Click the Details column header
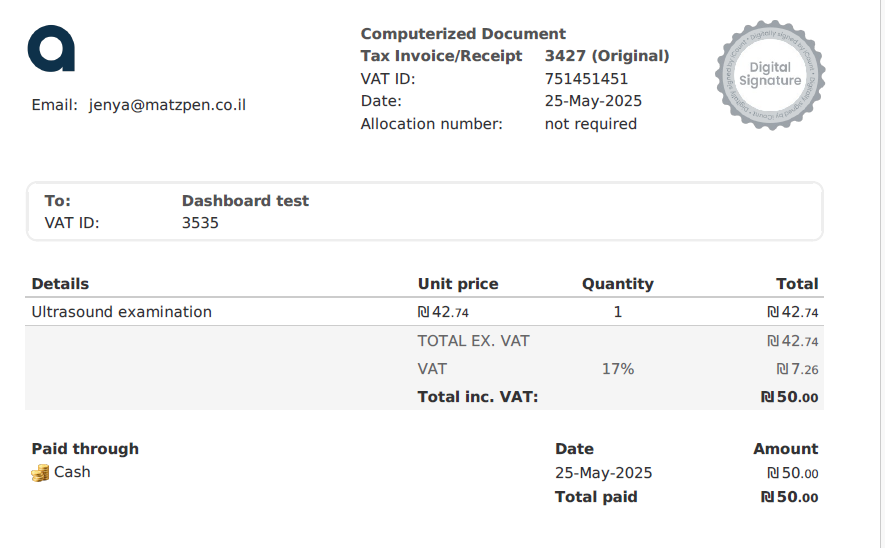The width and height of the screenshot is (885, 548). coord(60,284)
